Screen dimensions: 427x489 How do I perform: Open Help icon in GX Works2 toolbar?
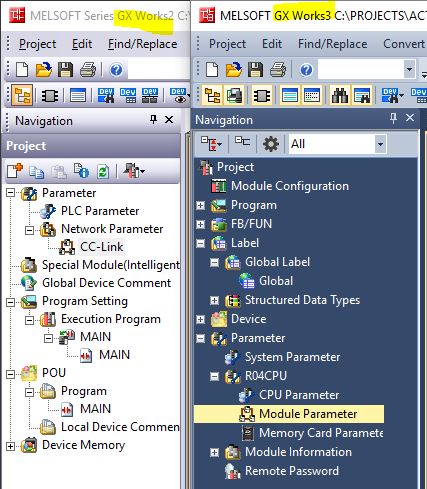116,70
